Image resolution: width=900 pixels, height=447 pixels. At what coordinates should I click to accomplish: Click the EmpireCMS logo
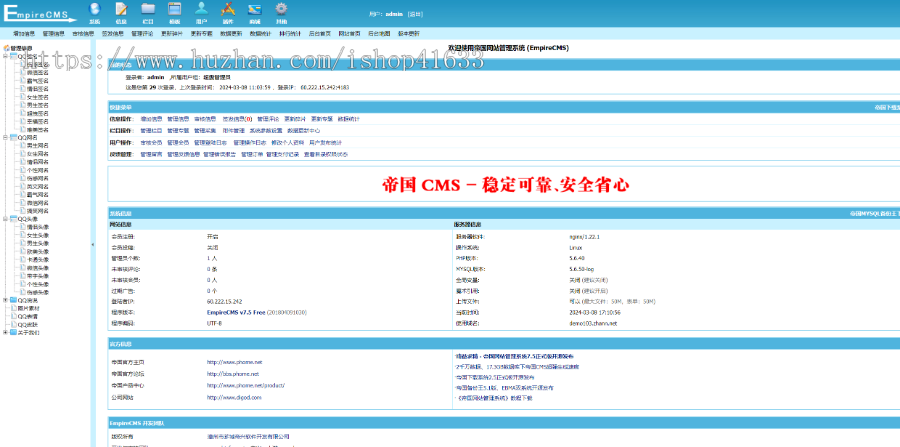click(x=39, y=13)
